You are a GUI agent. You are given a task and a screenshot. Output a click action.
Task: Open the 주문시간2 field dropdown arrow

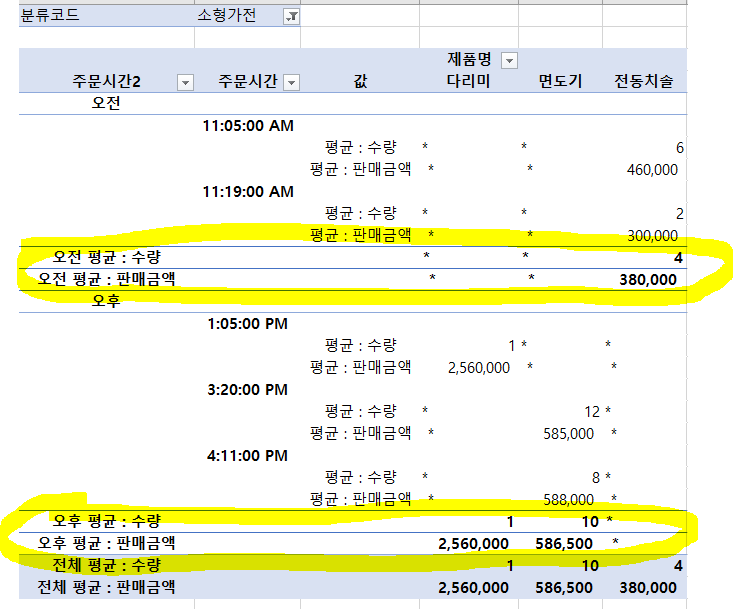coord(184,82)
